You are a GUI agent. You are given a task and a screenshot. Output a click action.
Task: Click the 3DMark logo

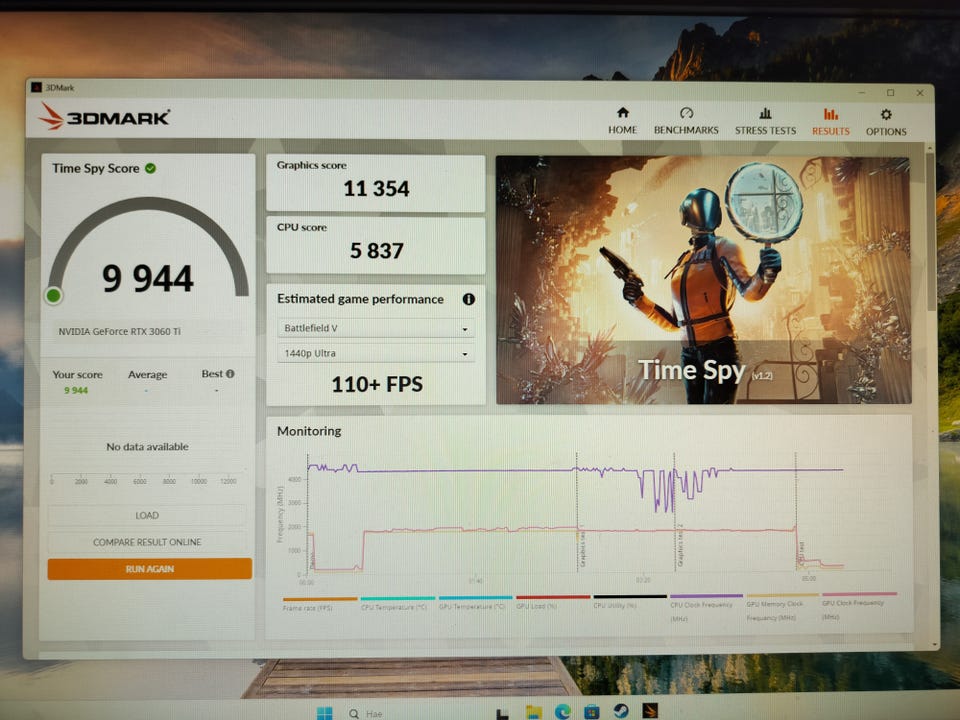click(104, 116)
